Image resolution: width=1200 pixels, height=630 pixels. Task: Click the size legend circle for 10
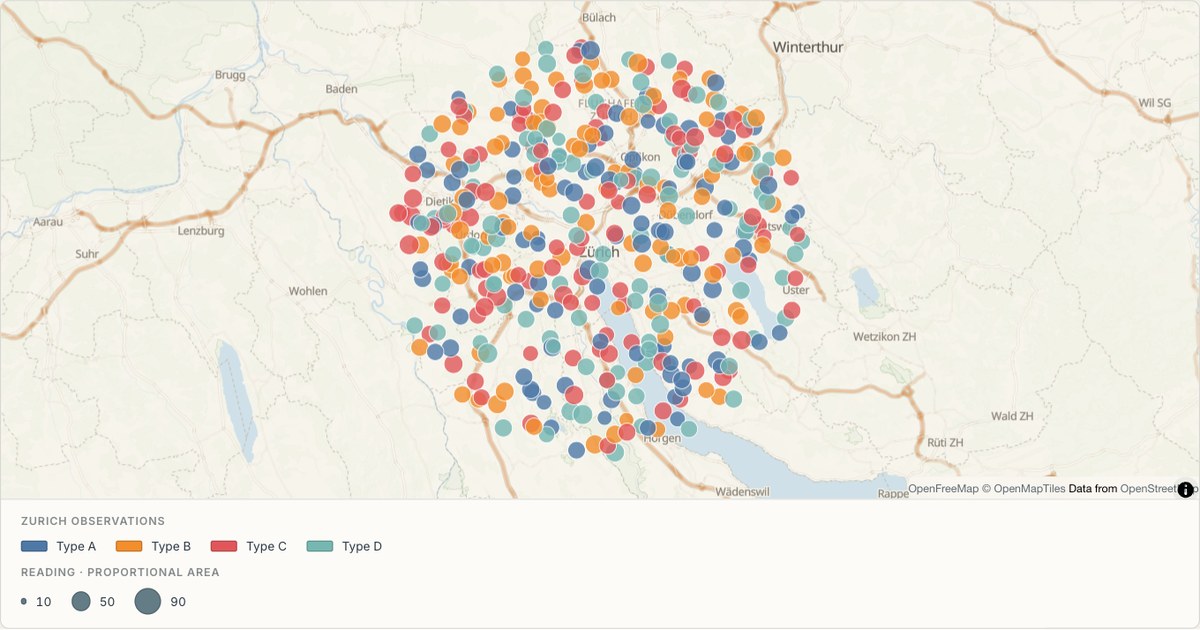(24, 601)
